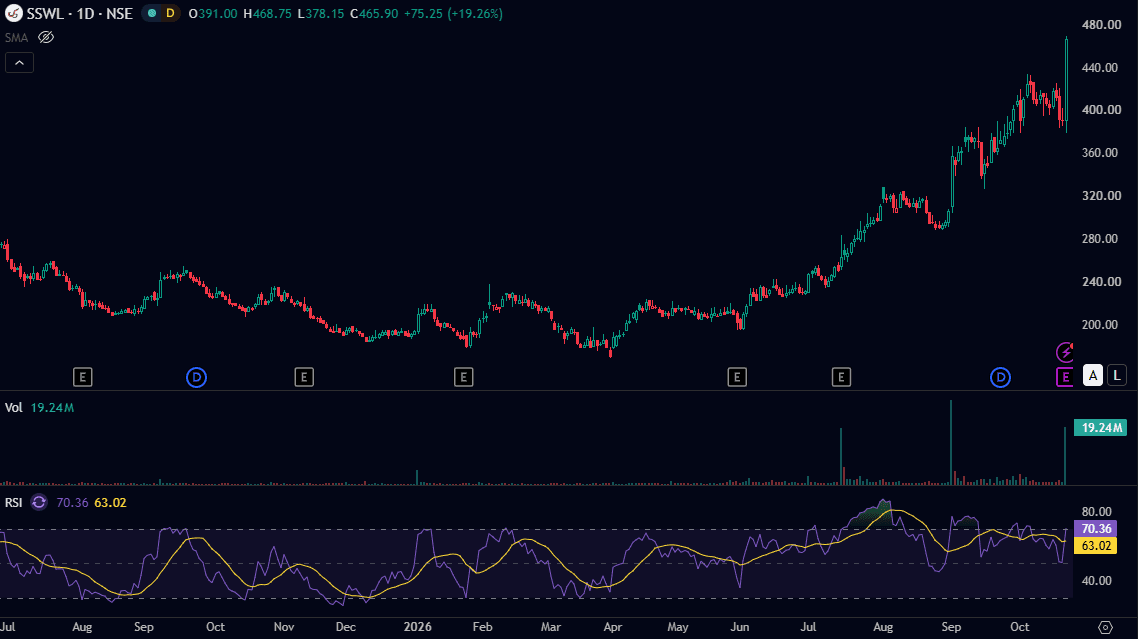Open the earnings E marker before Feb 2026
Image resolution: width=1138 pixels, height=639 pixels.
tap(464, 377)
